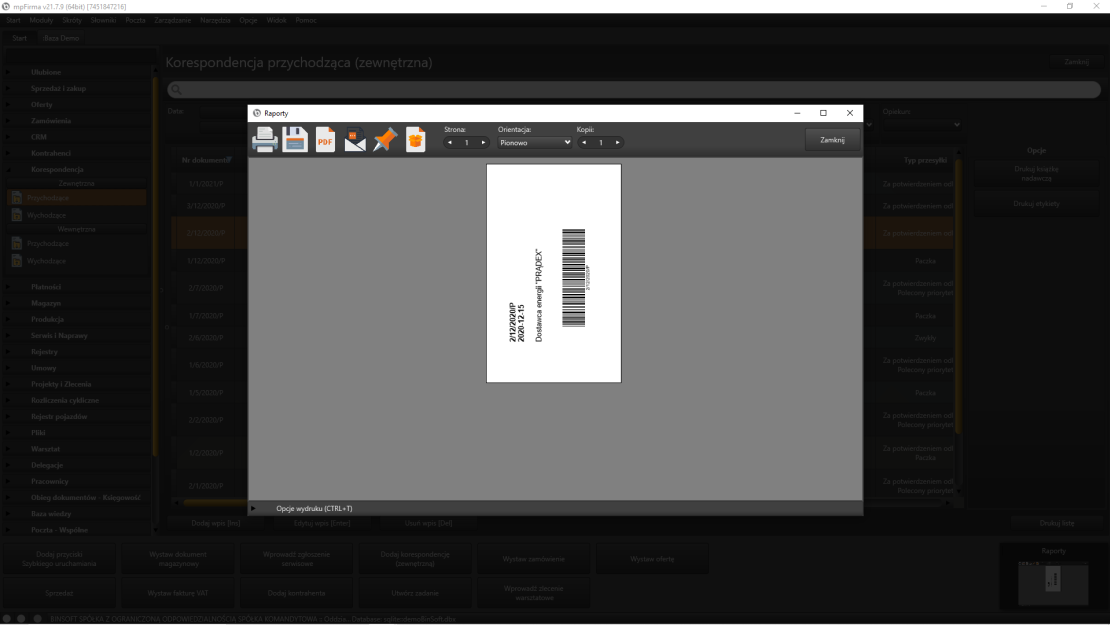Click Drukuj książkę nadawczą button
The height and width of the screenshot is (625, 1110).
[1036, 173]
